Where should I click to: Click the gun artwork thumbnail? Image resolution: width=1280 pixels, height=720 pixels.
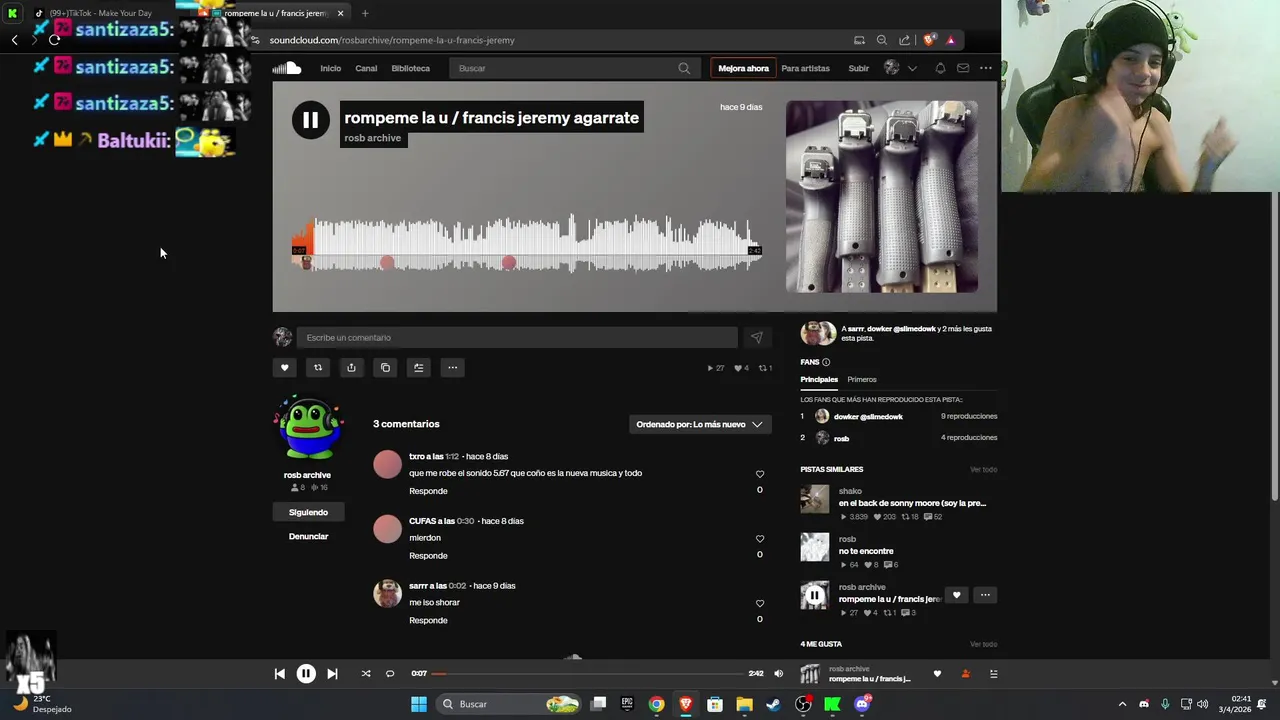point(882,196)
